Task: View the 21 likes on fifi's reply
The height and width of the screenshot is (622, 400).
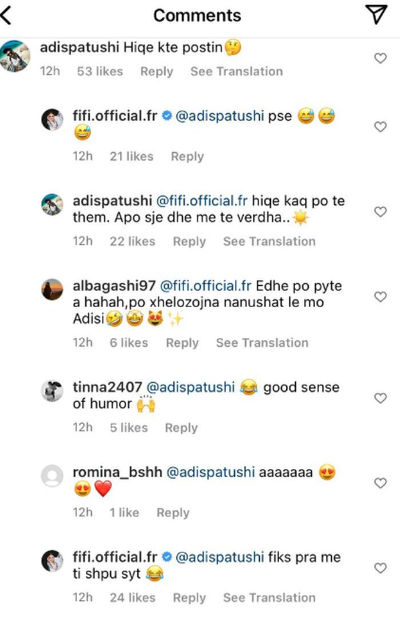Action: (132, 156)
